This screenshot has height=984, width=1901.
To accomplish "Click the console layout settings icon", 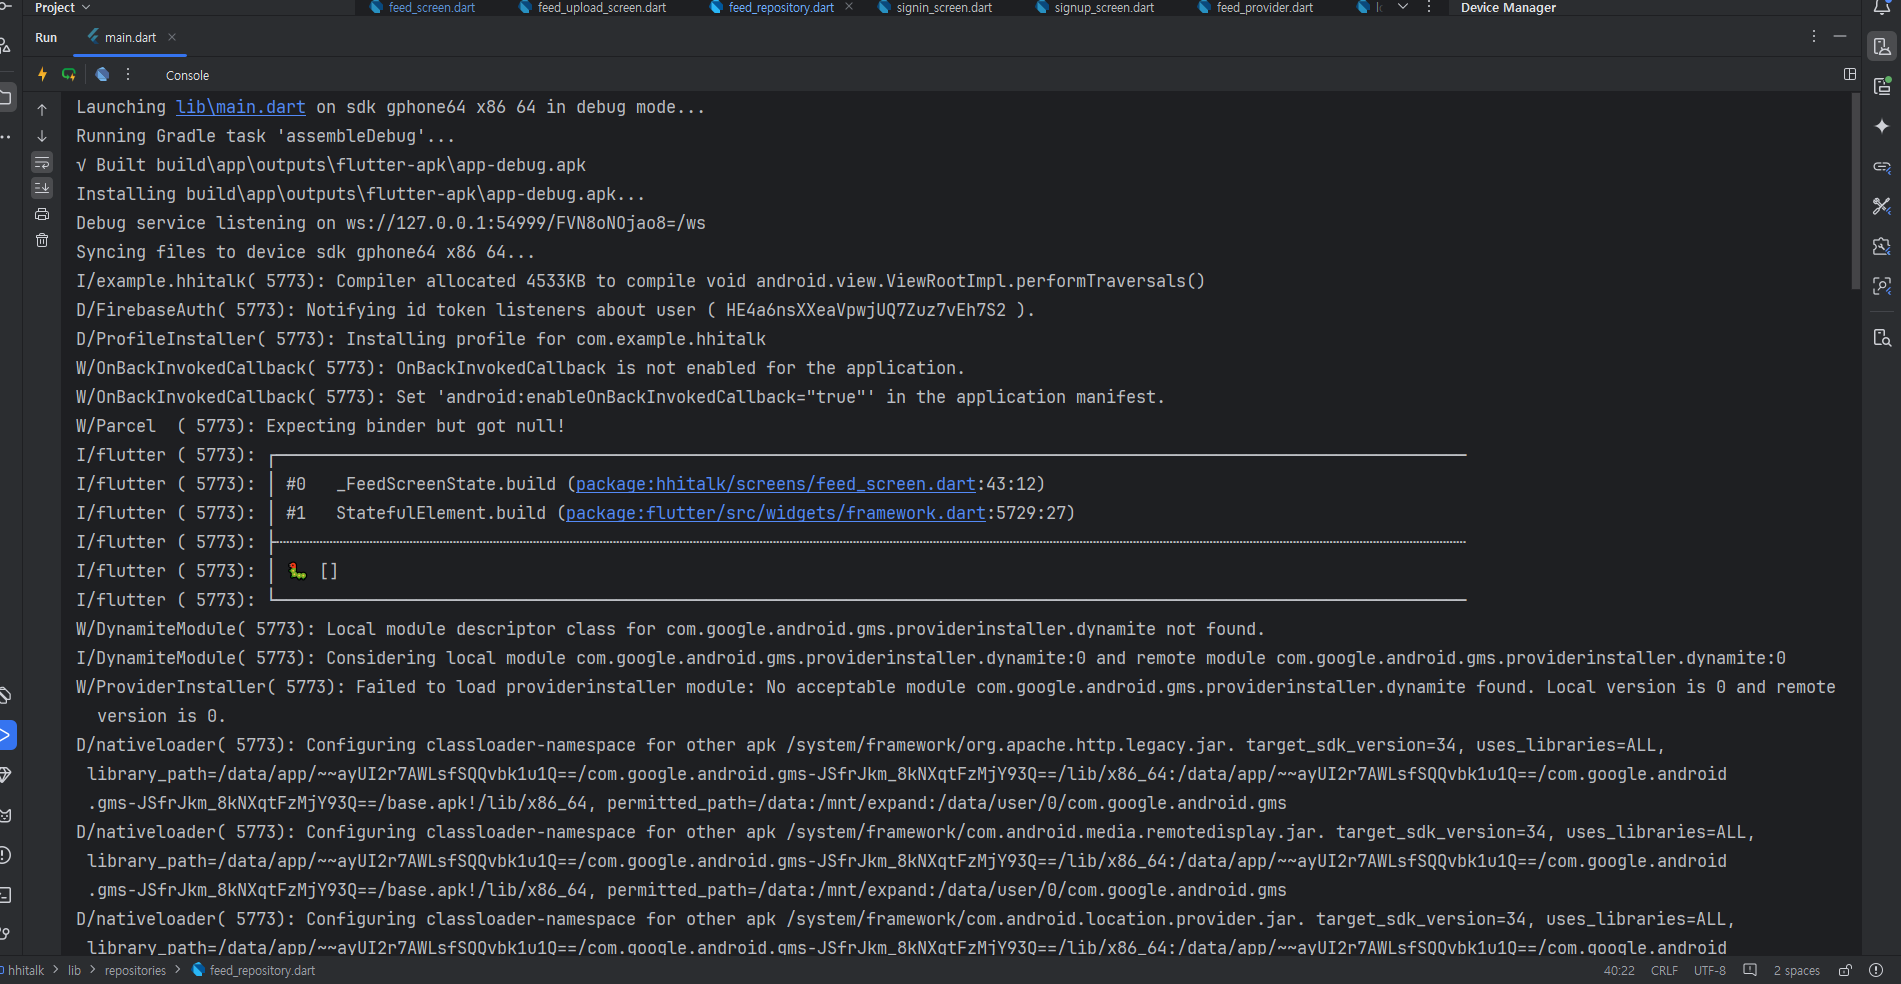I will point(1850,74).
